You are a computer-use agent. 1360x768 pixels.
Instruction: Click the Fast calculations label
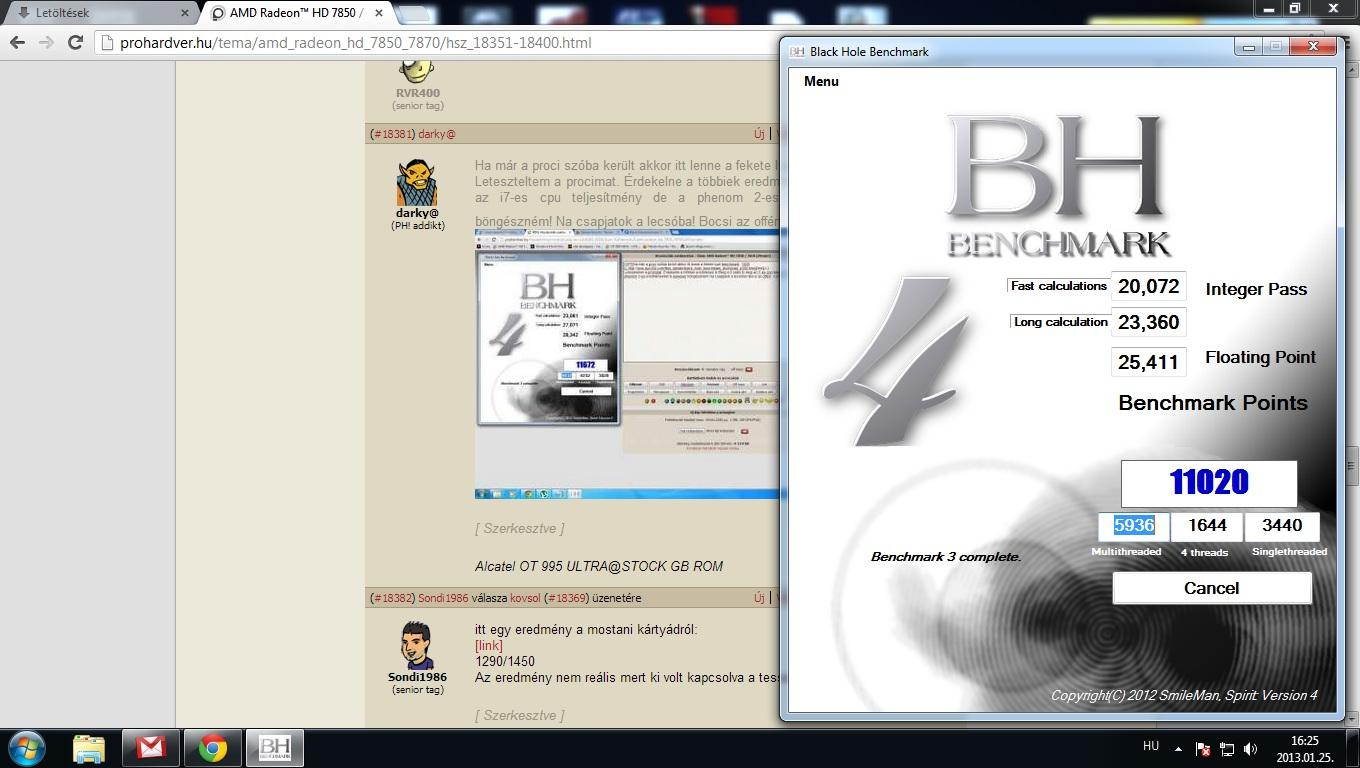coord(1058,286)
